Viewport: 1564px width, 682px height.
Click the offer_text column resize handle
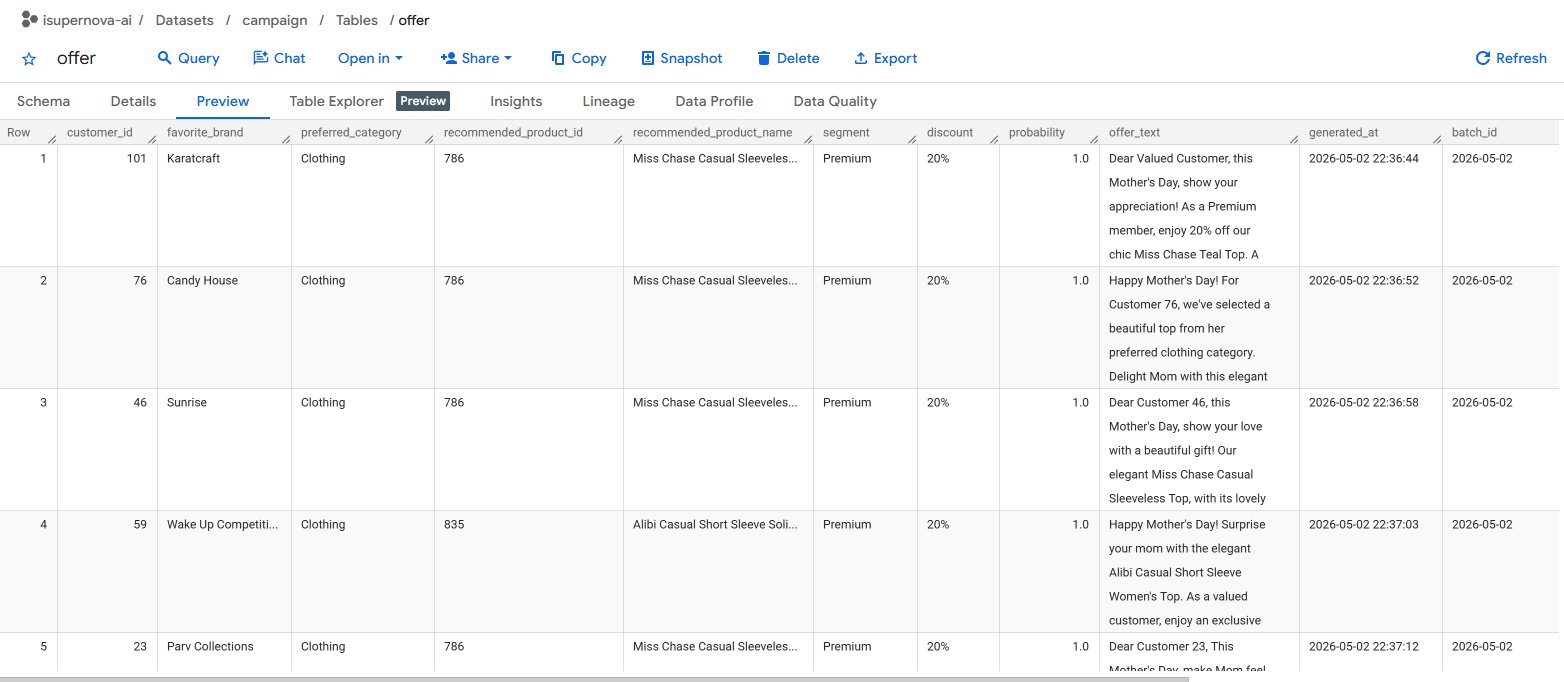tap(1293, 139)
